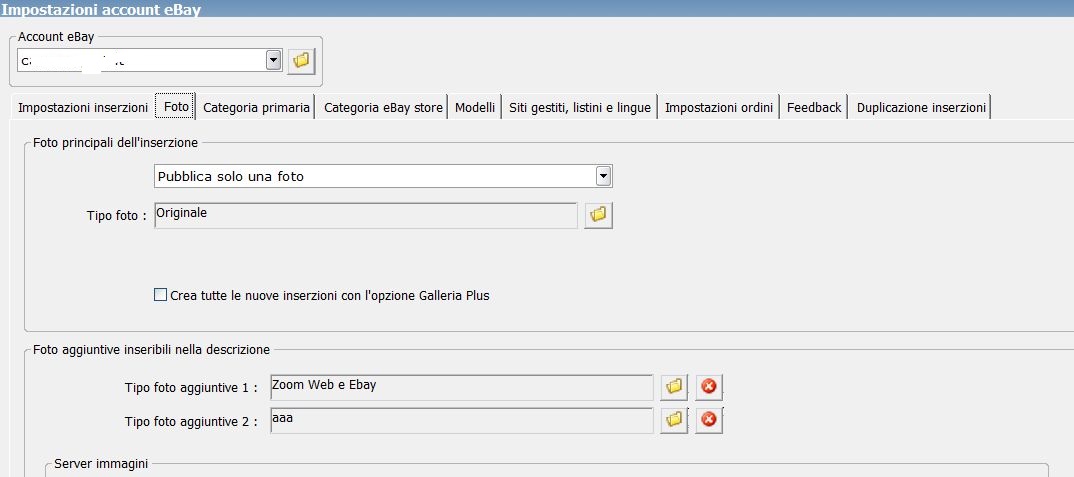Switch to the Modelli tab
The height and width of the screenshot is (477, 1074).
475,107
